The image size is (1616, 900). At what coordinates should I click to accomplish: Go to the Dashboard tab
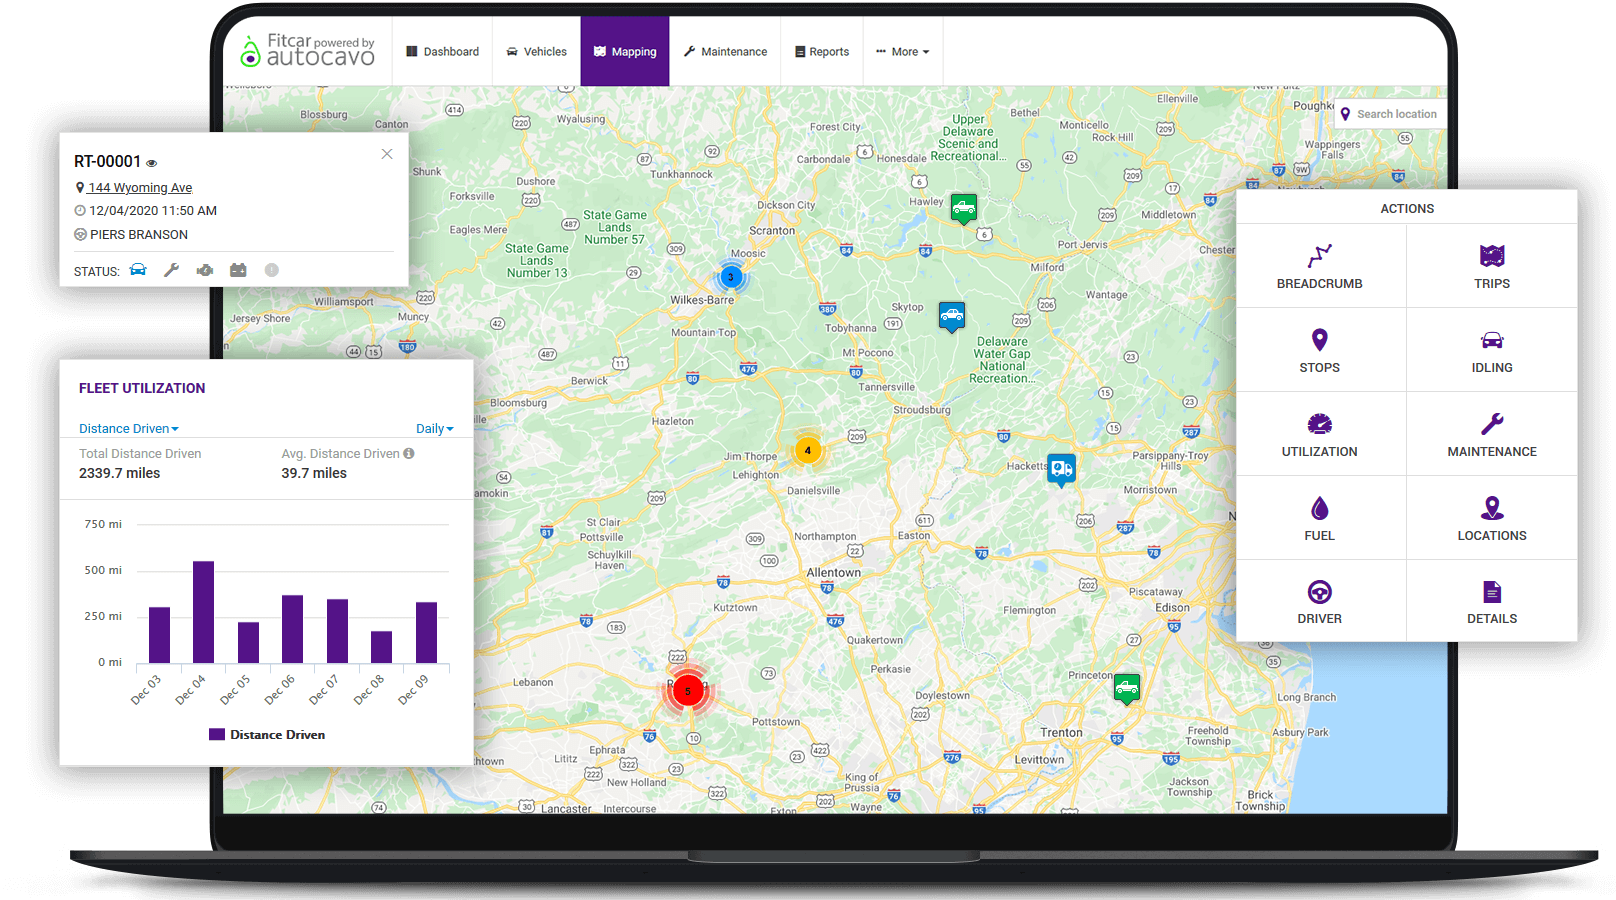(x=442, y=52)
